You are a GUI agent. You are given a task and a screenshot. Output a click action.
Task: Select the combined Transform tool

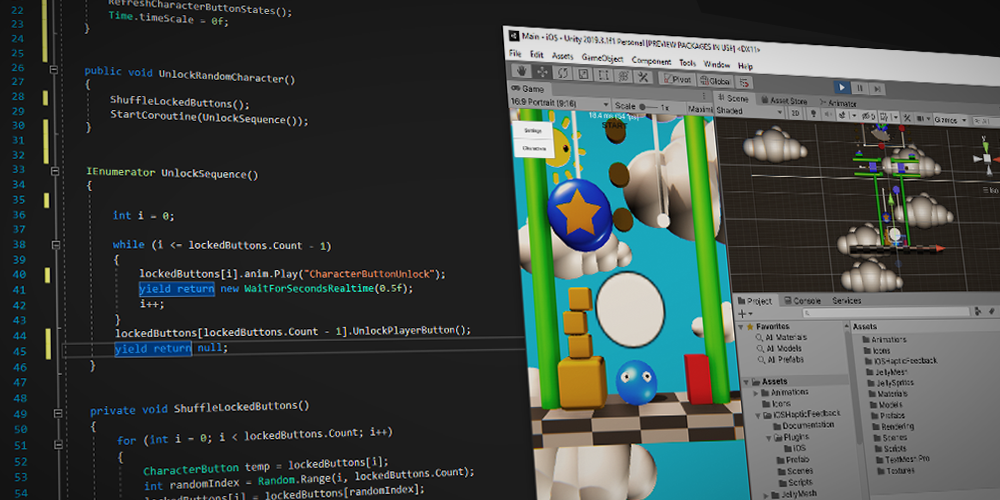pos(623,76)
